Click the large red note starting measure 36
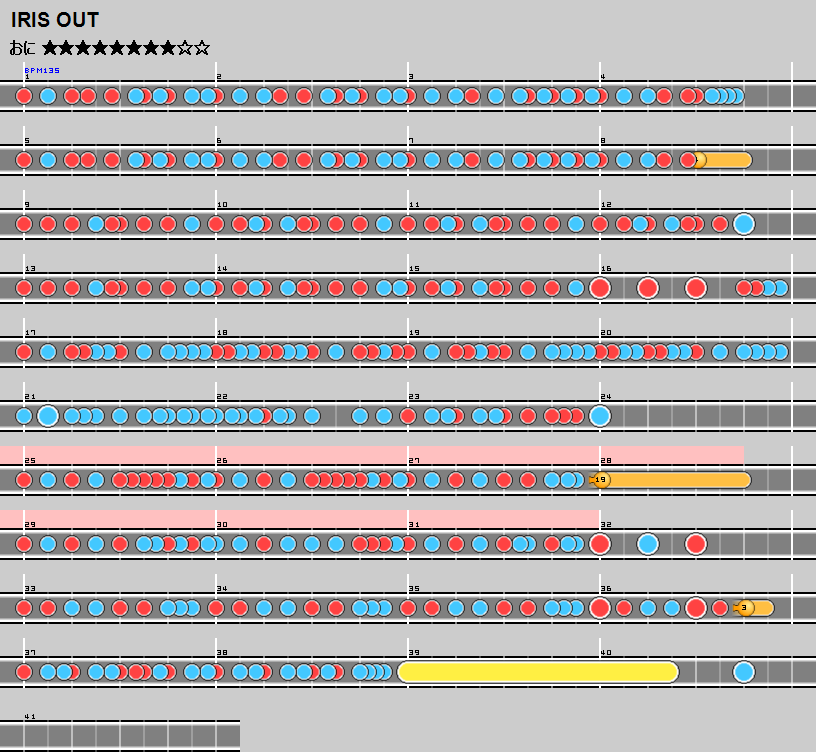The image size is (816, 752). click(x=600, y=608)
